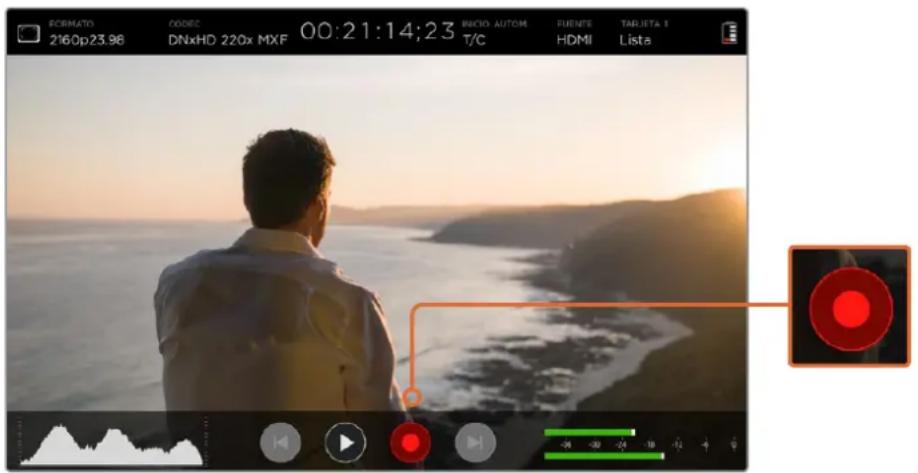Tap the histogram display
918x473 pixels.
point(111,445)
